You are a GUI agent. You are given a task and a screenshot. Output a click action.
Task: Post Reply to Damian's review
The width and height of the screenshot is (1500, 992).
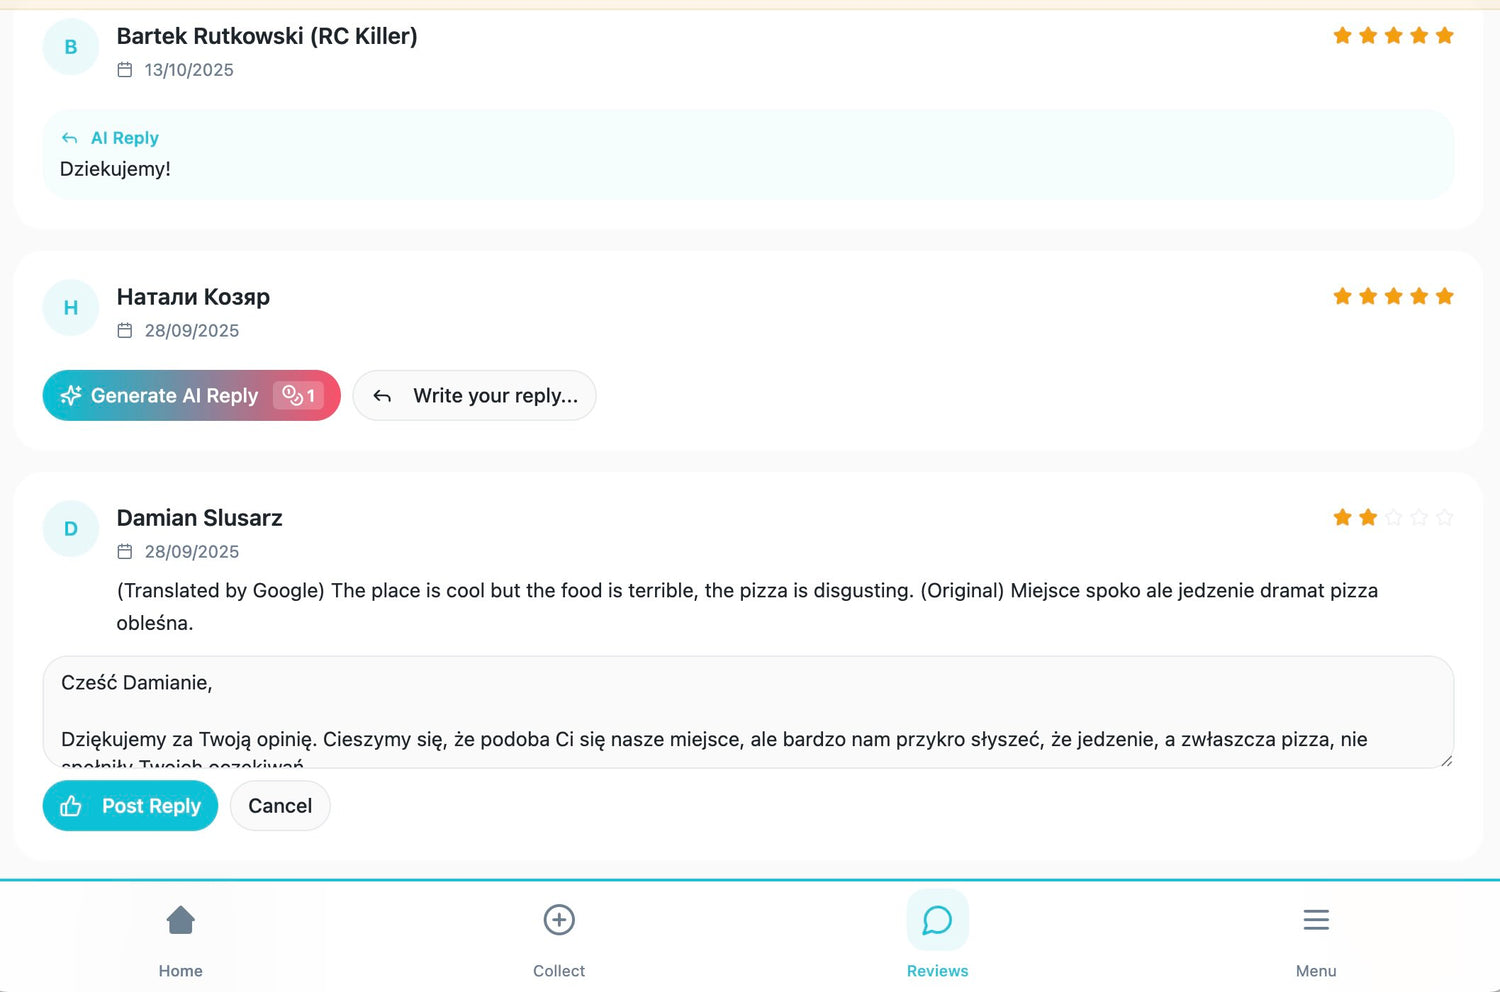[x=150, y=806]
